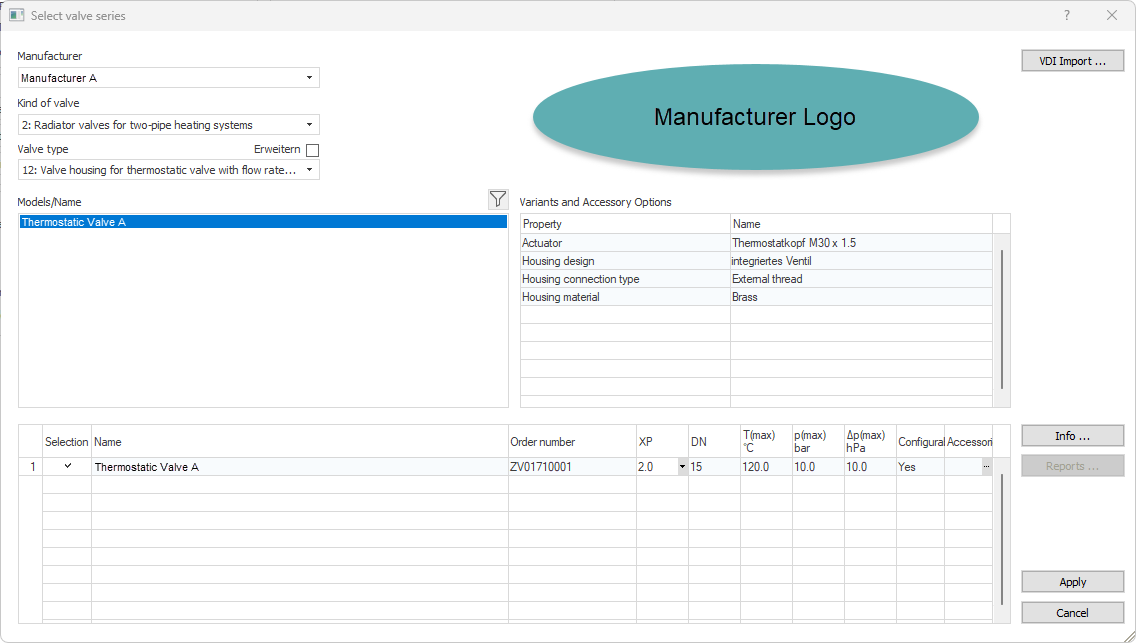1136x643 pixels.
Task: Click the Housing design property cell
Action: tap(625, 261)
